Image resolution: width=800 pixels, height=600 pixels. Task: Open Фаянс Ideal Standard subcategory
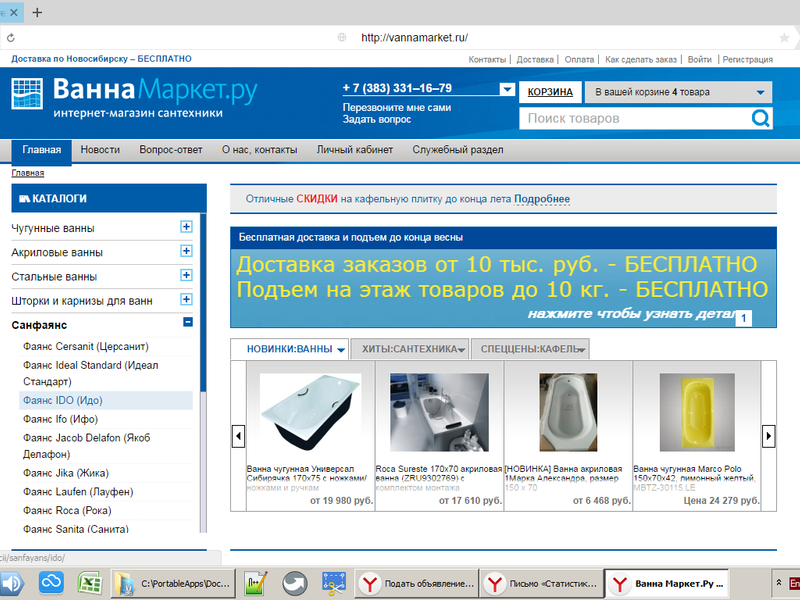[91, 373]
